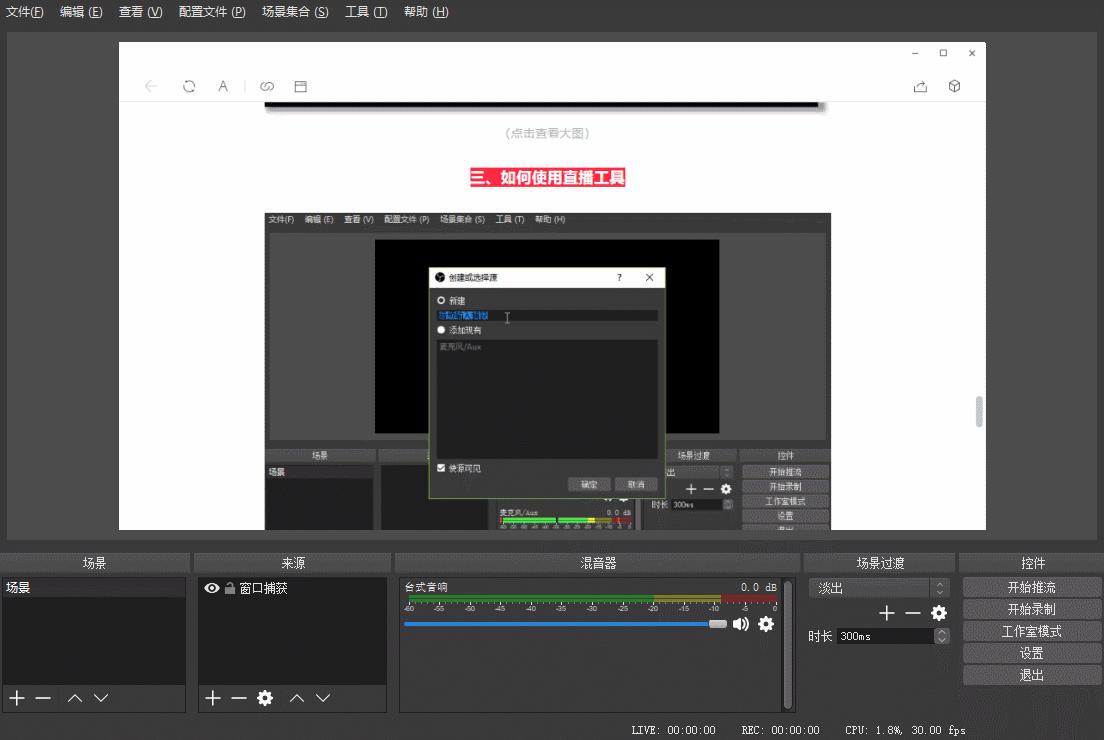Open the 查看(V) menu
Viewport: 1104px width, 740px height.
(x=140, y=12)
